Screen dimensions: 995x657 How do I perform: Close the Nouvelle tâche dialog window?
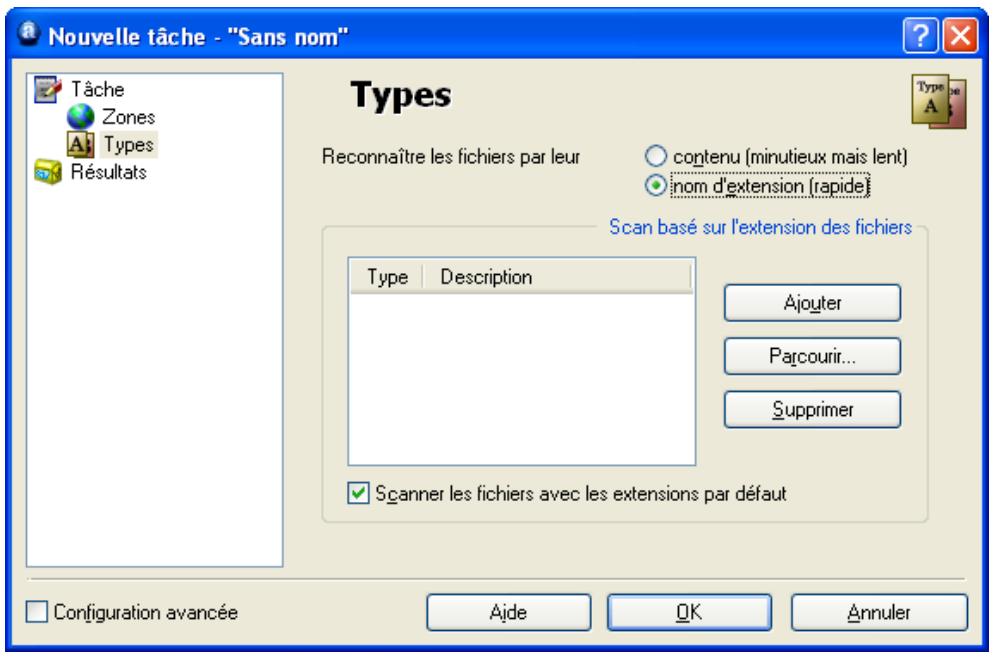pyautogui.click(x=960, y=36)
